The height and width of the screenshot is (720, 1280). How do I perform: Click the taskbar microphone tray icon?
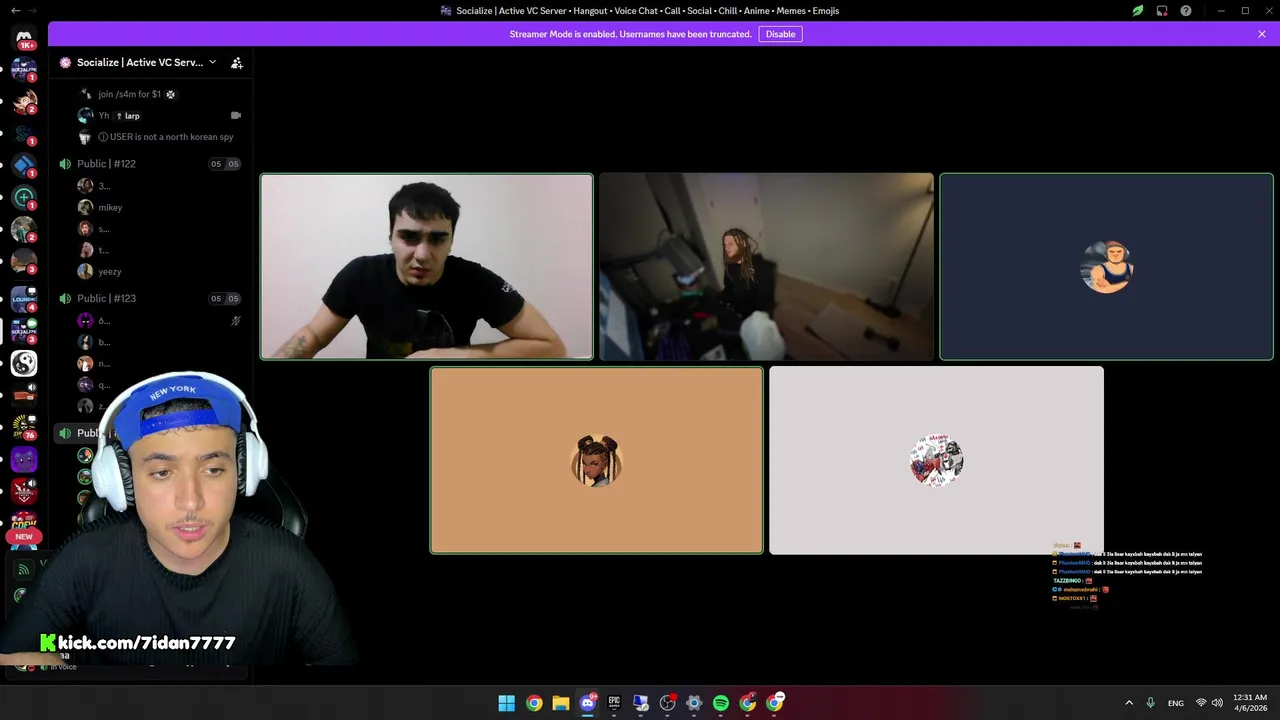click(1151, 703)
